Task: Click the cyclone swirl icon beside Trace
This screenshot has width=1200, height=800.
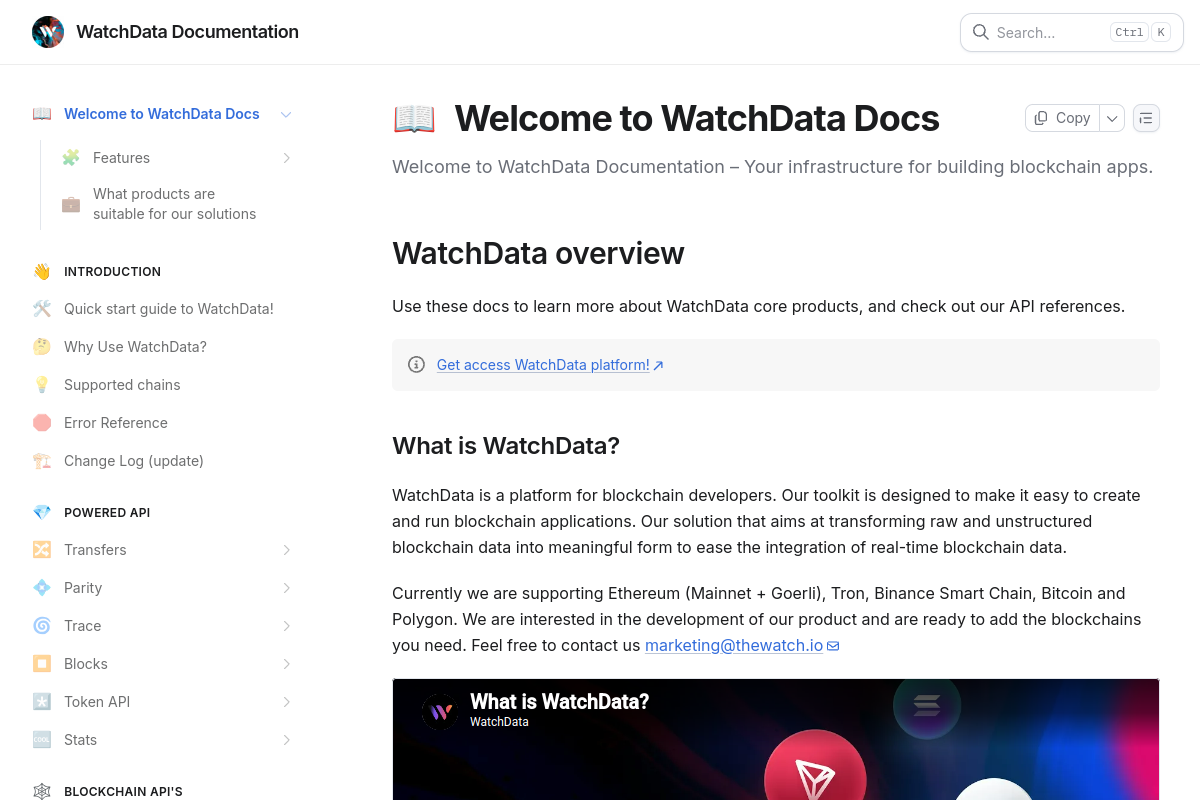Action: 42,626
